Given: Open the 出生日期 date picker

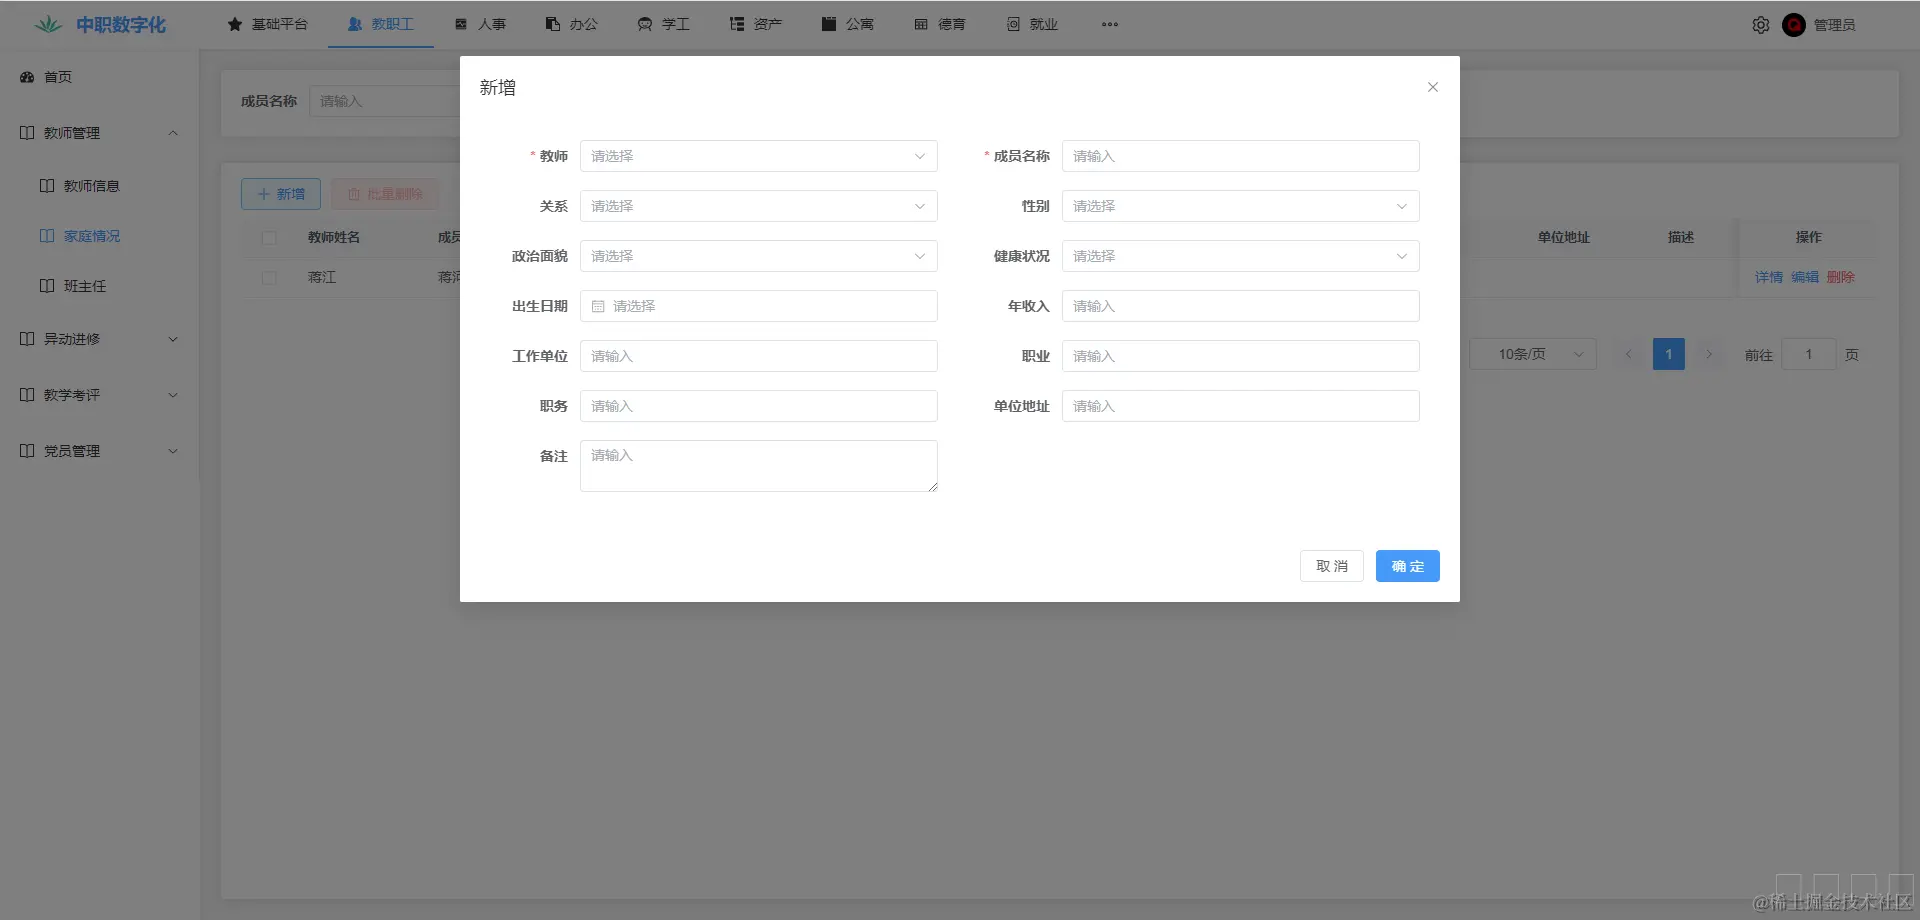Looking at the screenshot, I should (x=759, y=306).
